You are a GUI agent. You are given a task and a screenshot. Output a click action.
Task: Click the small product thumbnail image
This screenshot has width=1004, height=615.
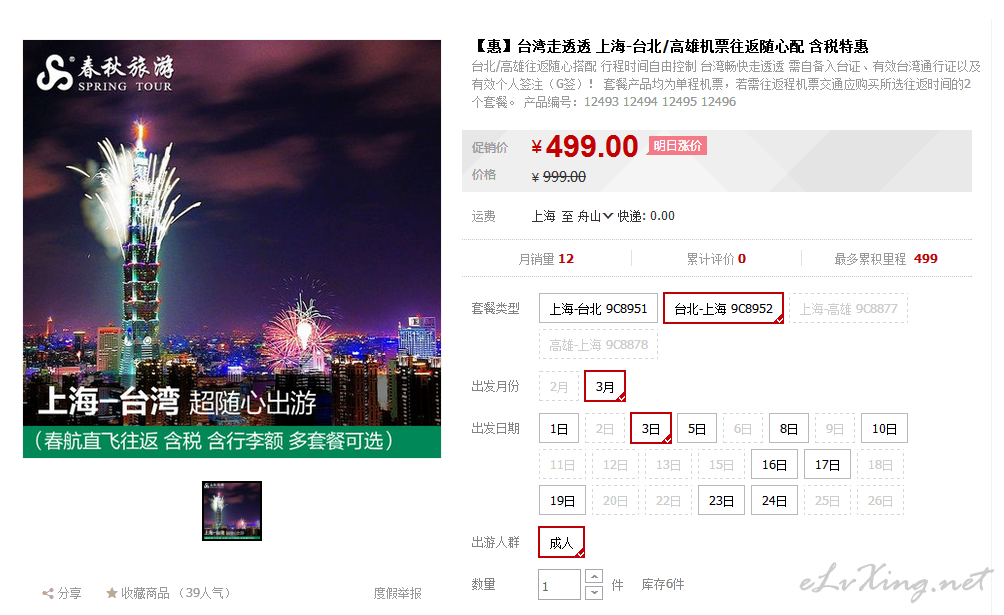(232, 511)
